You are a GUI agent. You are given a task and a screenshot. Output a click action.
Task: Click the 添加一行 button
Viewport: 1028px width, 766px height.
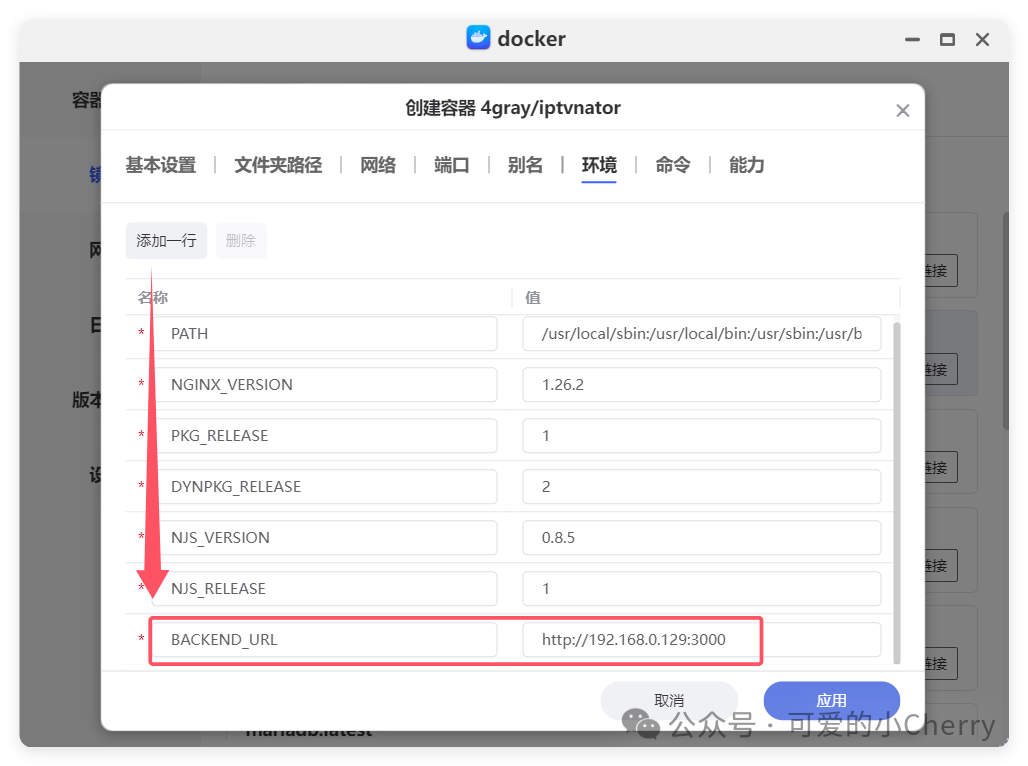166,241
